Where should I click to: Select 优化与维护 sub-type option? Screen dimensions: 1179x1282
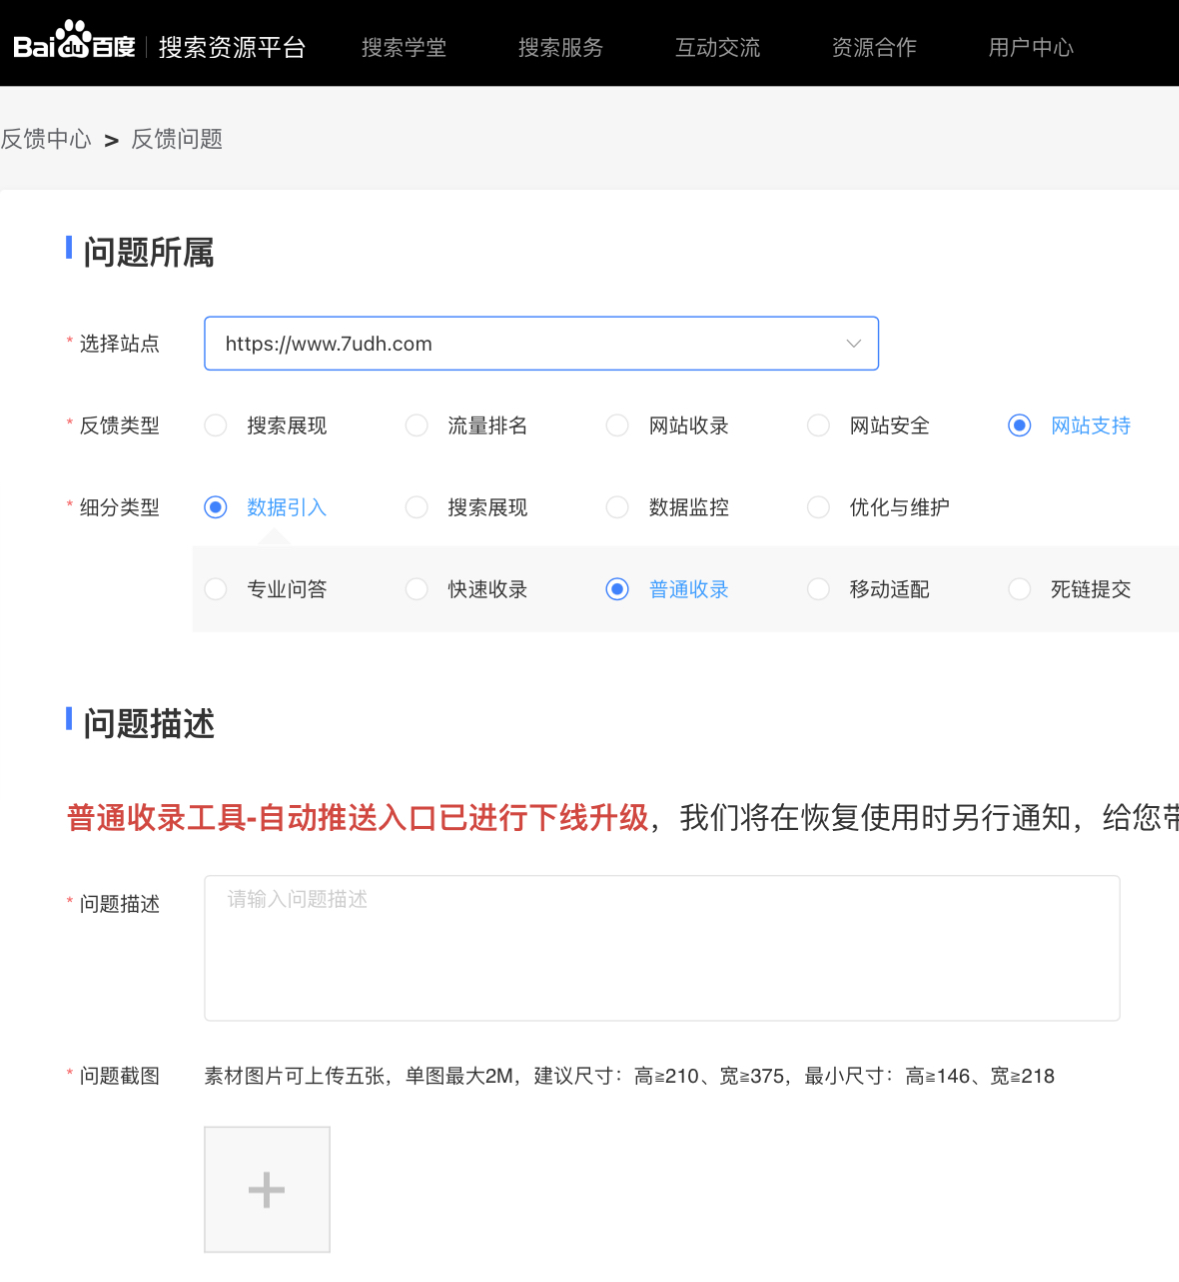[x=819, y=508]
